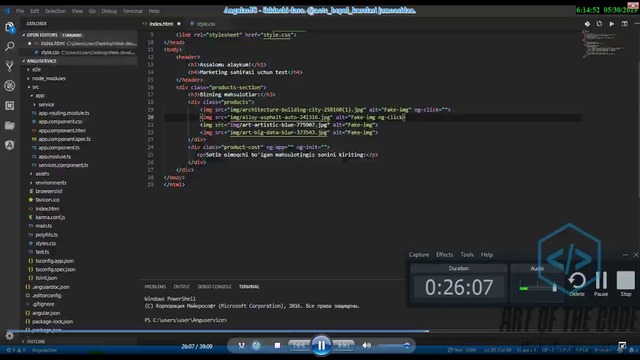Click the run play icon in editor toolbar
This screenshot has width=640, height=360.
(x=611, y=24)
